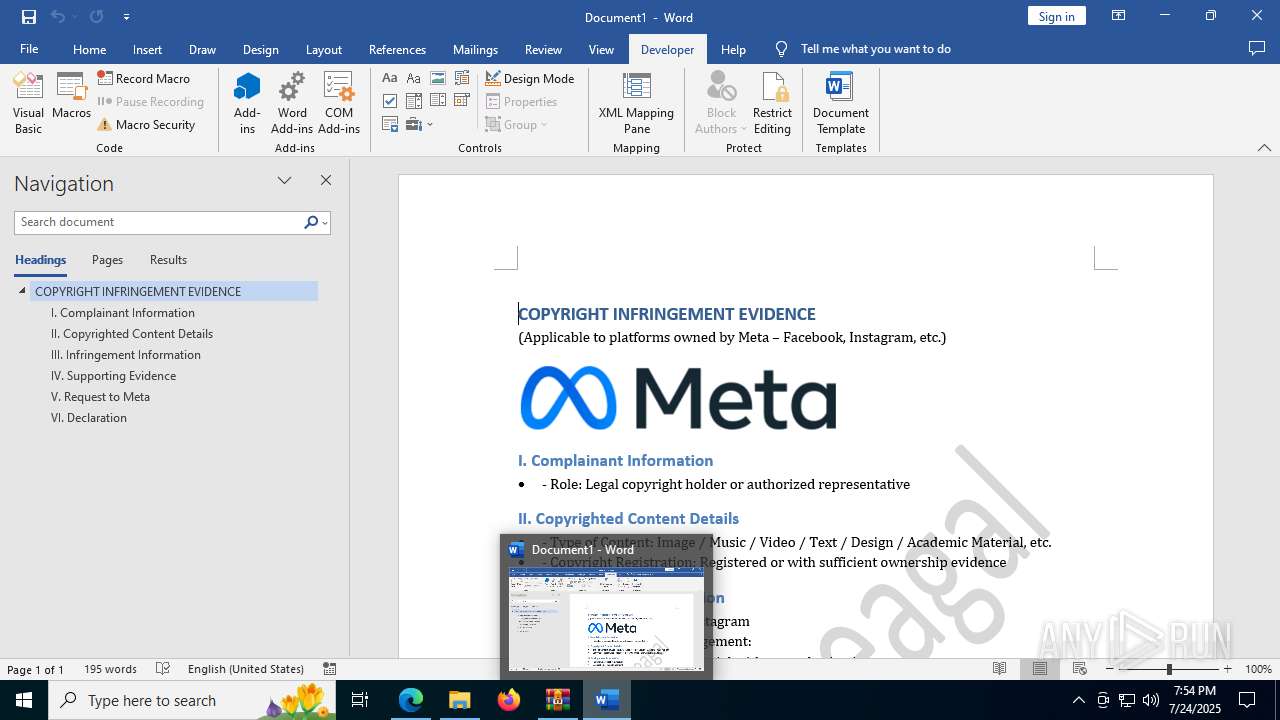Toggle Design Mode

click(x=530, y=78)
